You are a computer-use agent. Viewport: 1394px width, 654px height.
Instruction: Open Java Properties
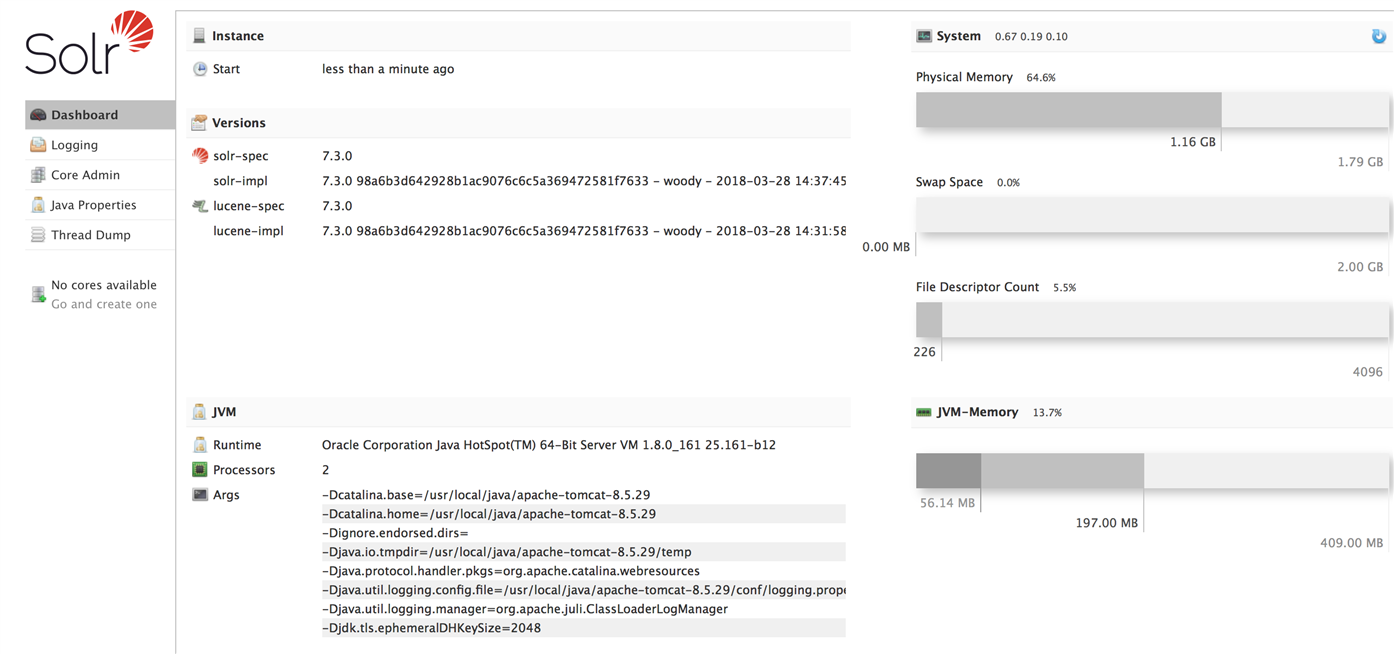tap(100, 205)
